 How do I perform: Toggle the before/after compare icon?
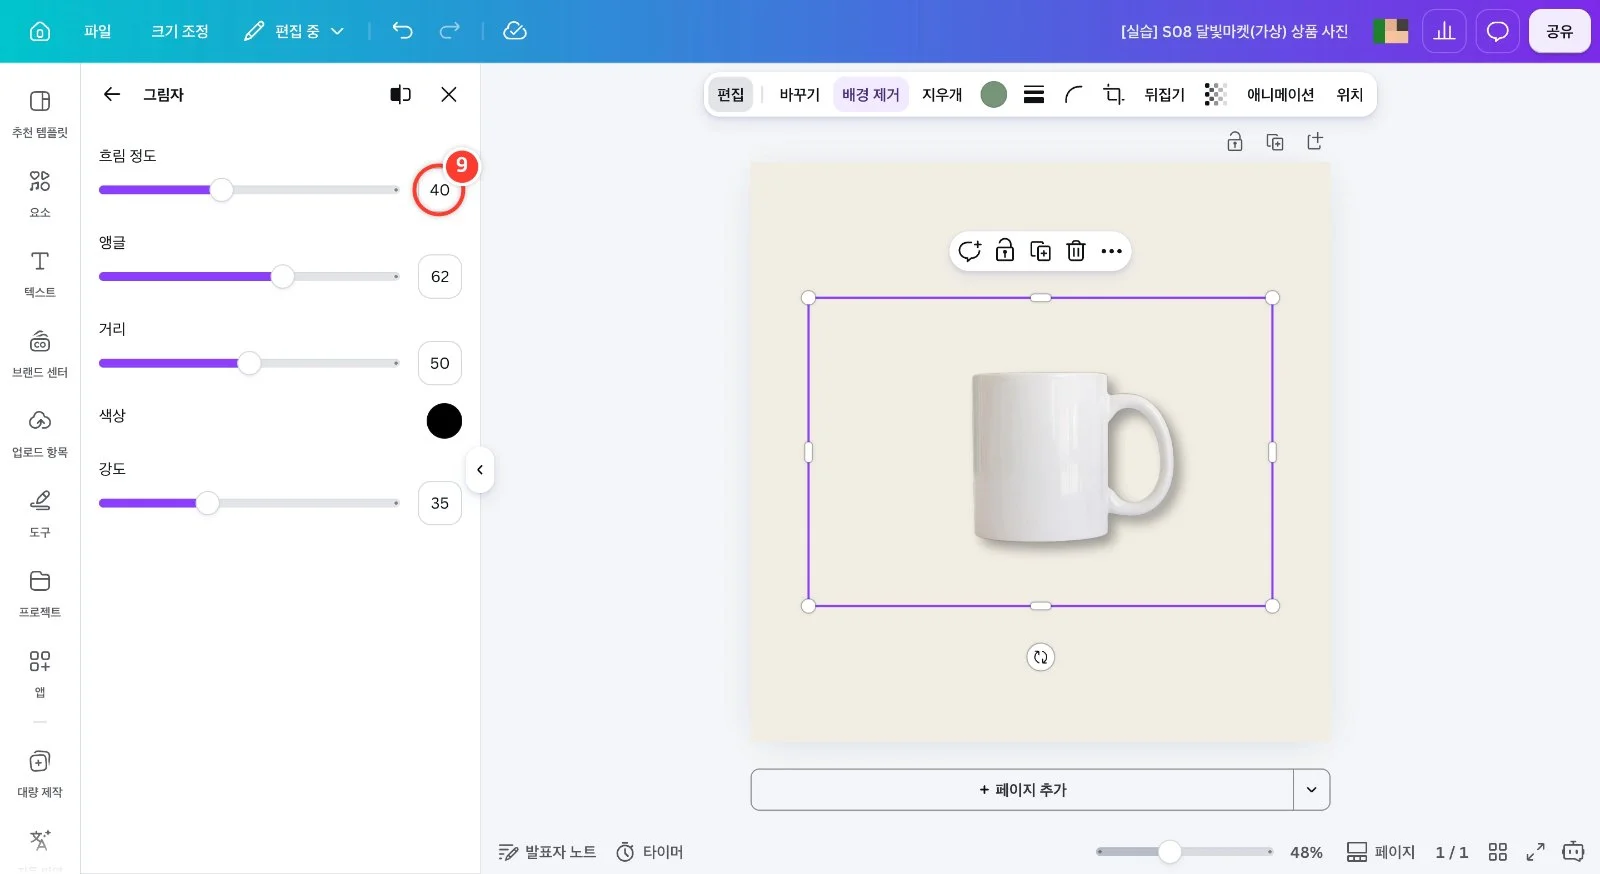(400, 94)
